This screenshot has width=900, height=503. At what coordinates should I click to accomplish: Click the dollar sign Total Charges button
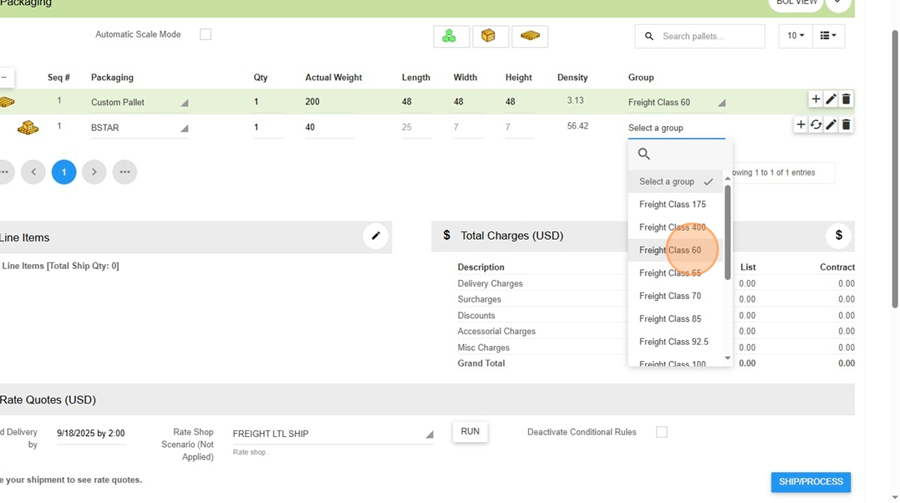tap(838, 236)
